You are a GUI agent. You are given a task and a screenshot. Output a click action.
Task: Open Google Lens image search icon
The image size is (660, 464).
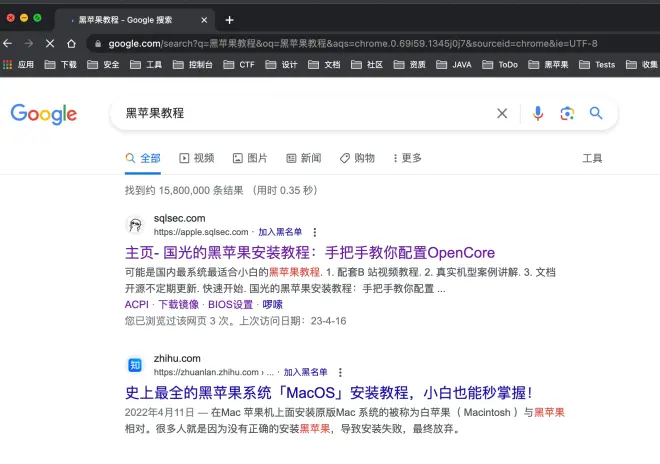[567, 113]
